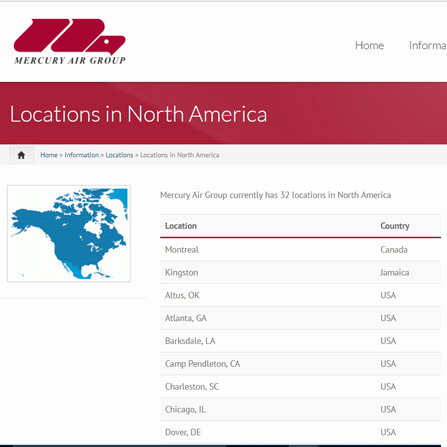Open the Information navigation menu item

click(428, 45)
